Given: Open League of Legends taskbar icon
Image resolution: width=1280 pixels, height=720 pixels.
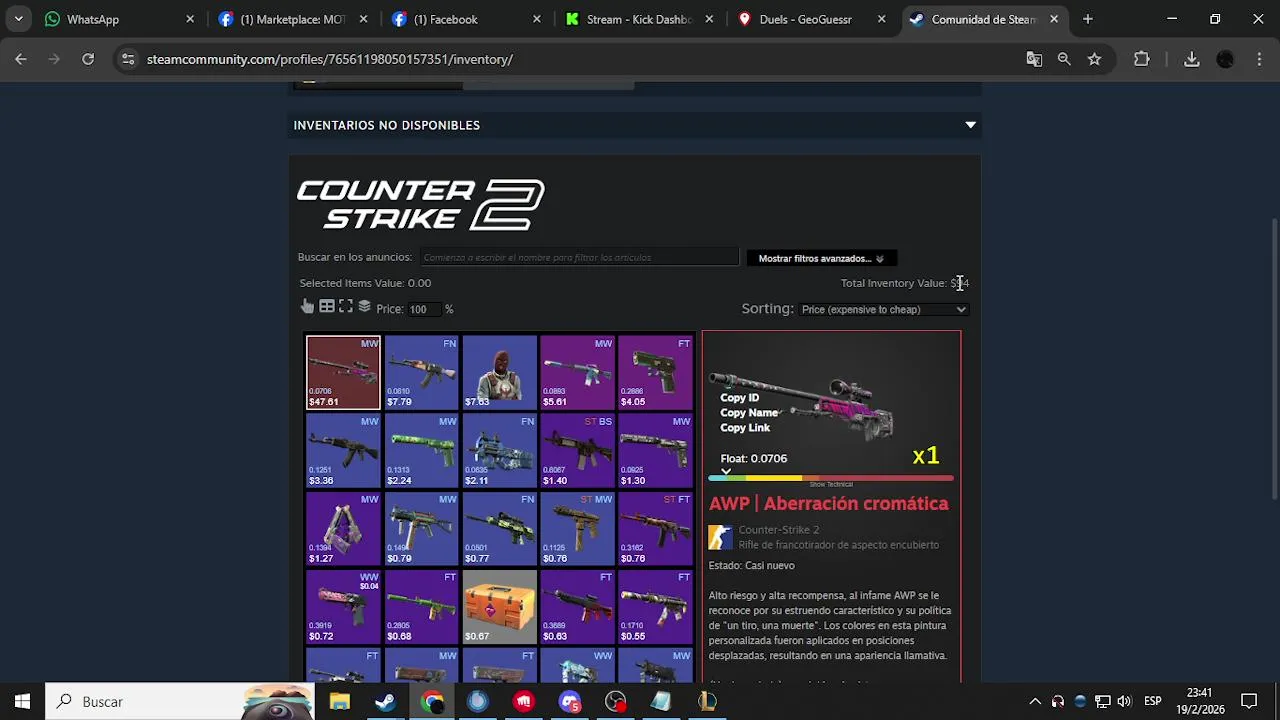Looking at the screenshot, I should (708, 701).
